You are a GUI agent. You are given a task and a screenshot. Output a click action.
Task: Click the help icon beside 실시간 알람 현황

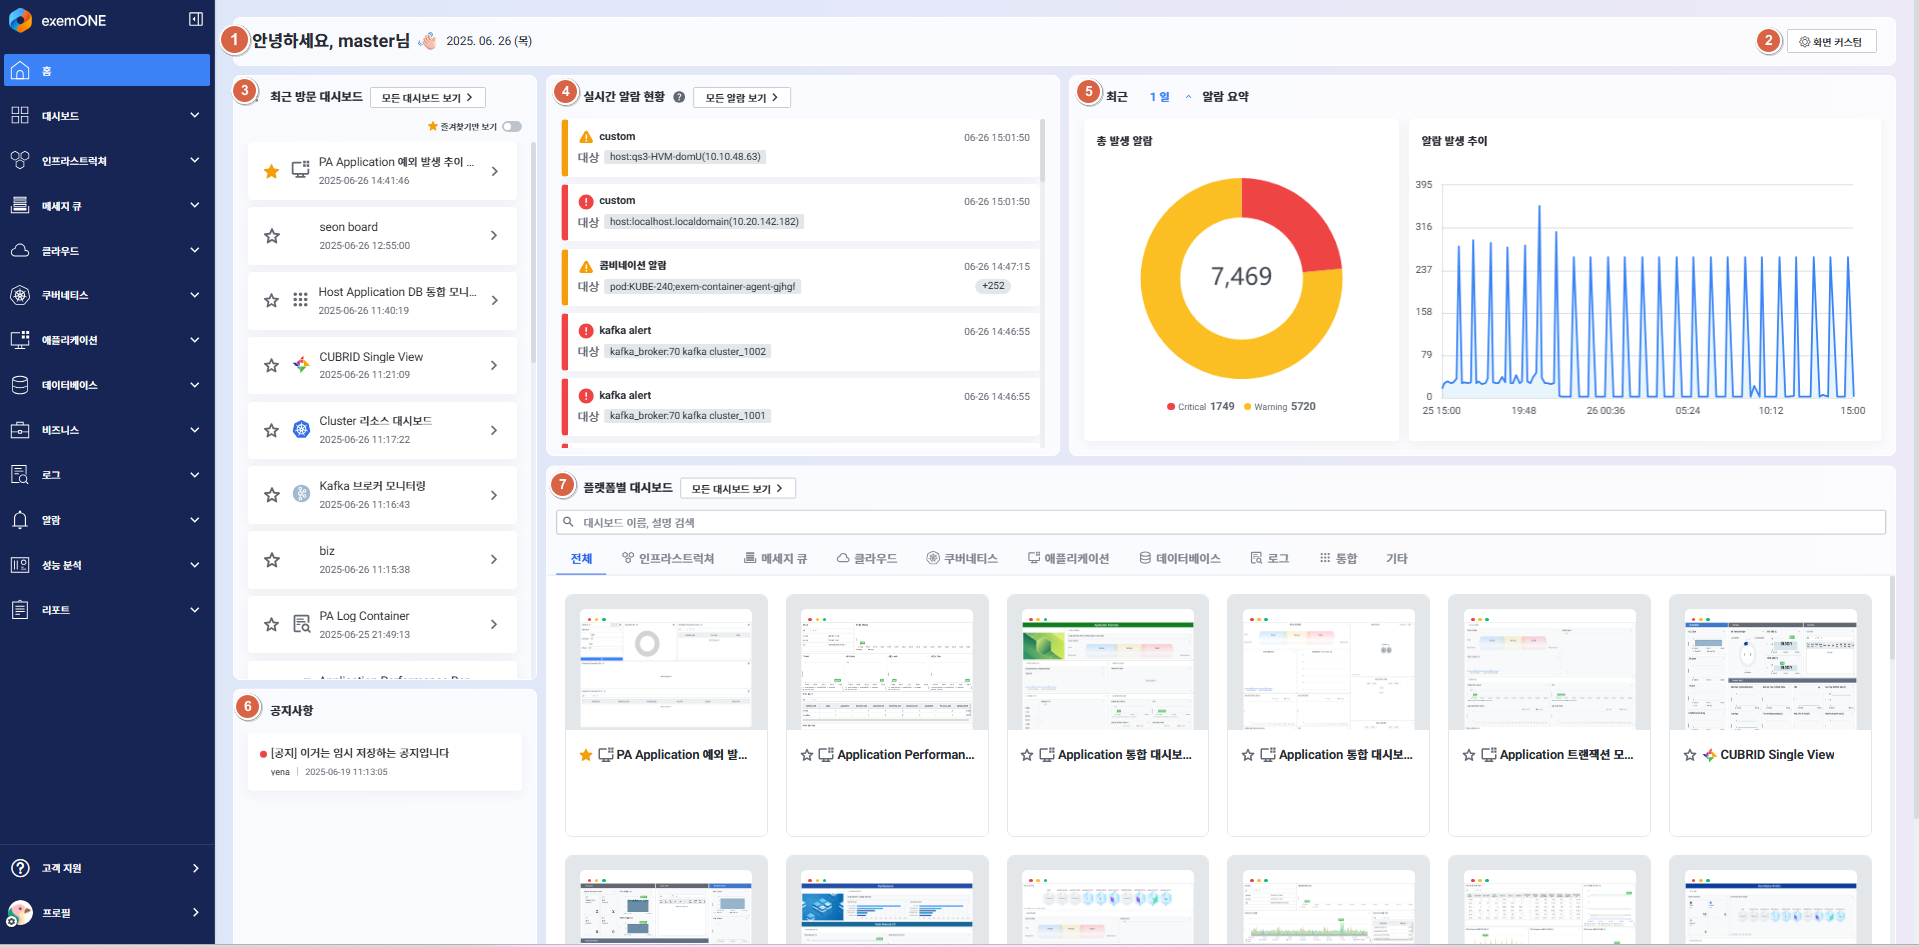tap(679, 97)
